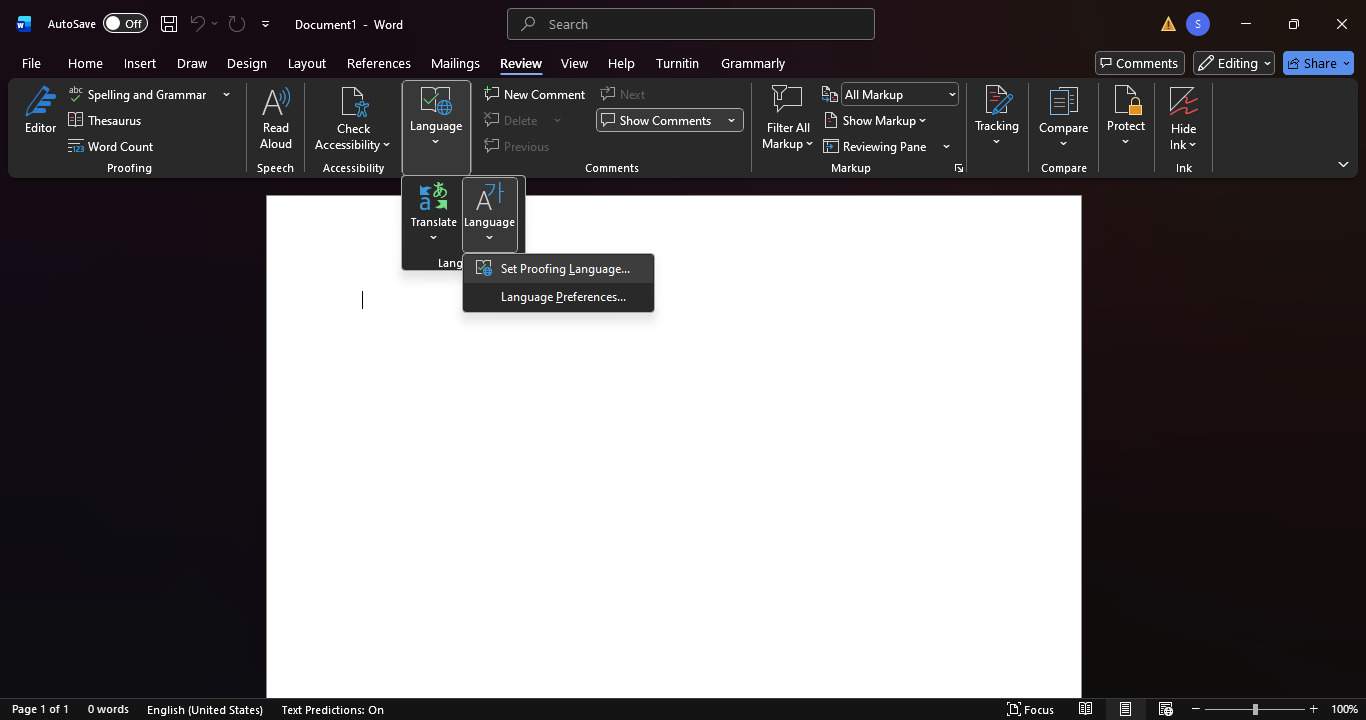
Task: Open the Show Comments dropdown arrow
Action: click(x=731, y=121)
